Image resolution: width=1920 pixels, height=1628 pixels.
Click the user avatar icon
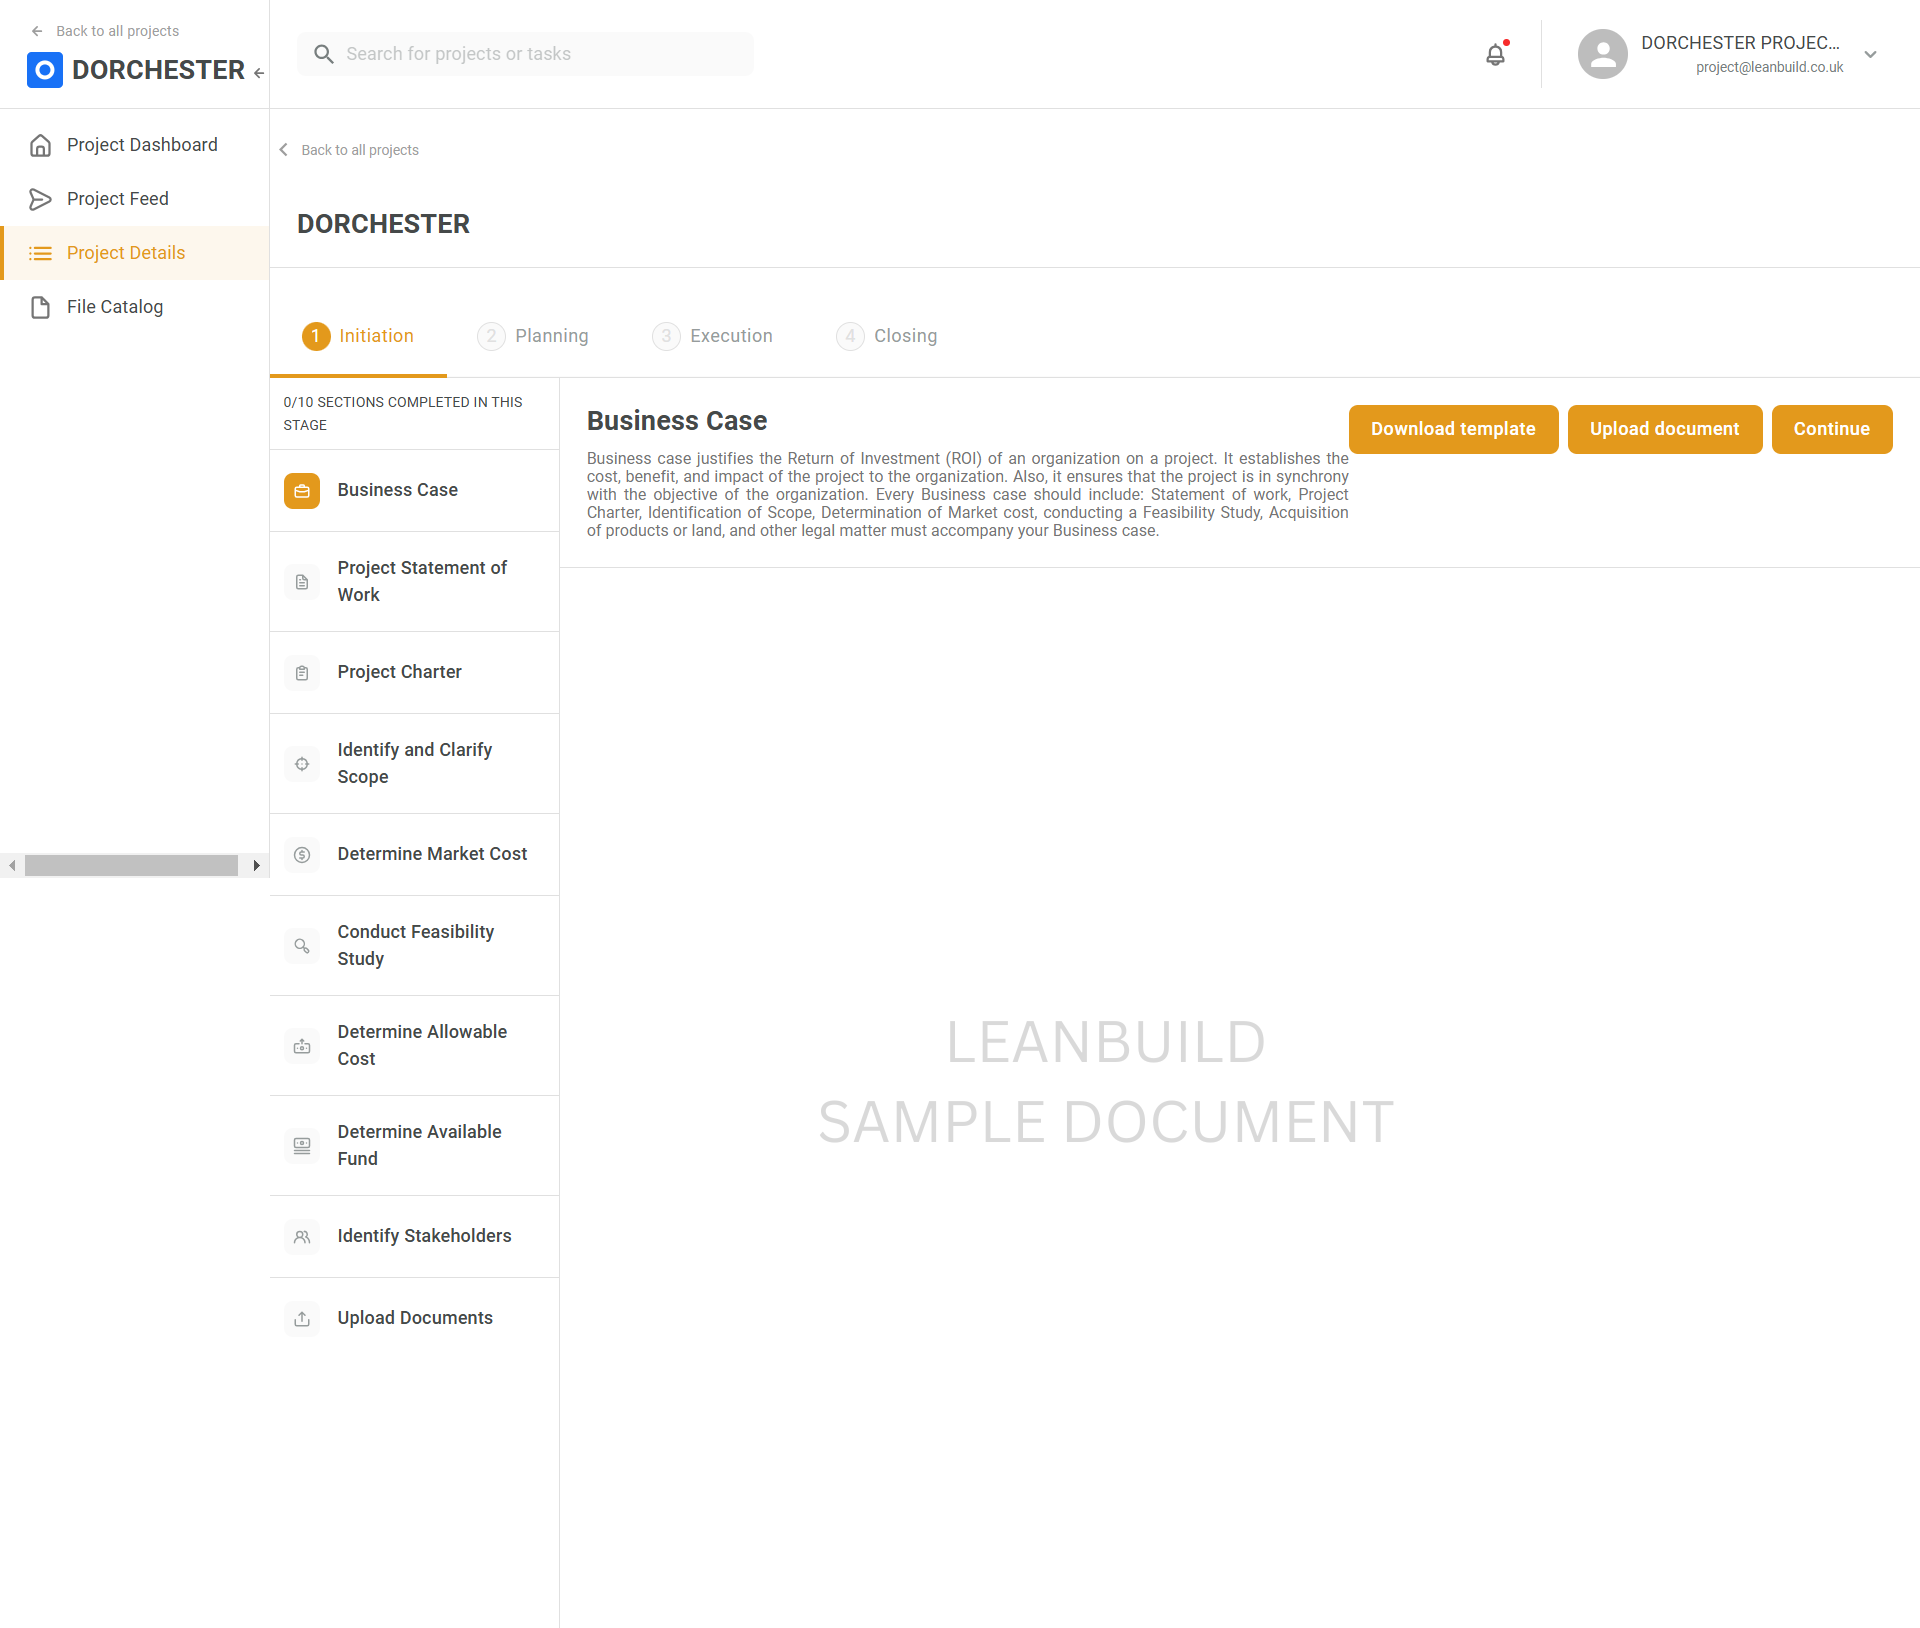(x=1602, y=54)
